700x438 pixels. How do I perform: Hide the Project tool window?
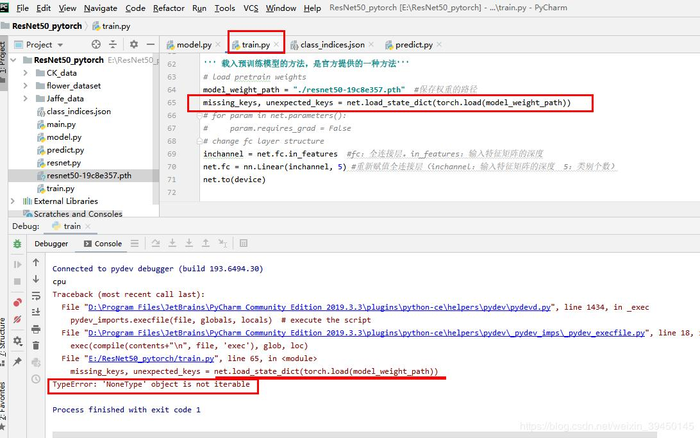tap(150, 44)
